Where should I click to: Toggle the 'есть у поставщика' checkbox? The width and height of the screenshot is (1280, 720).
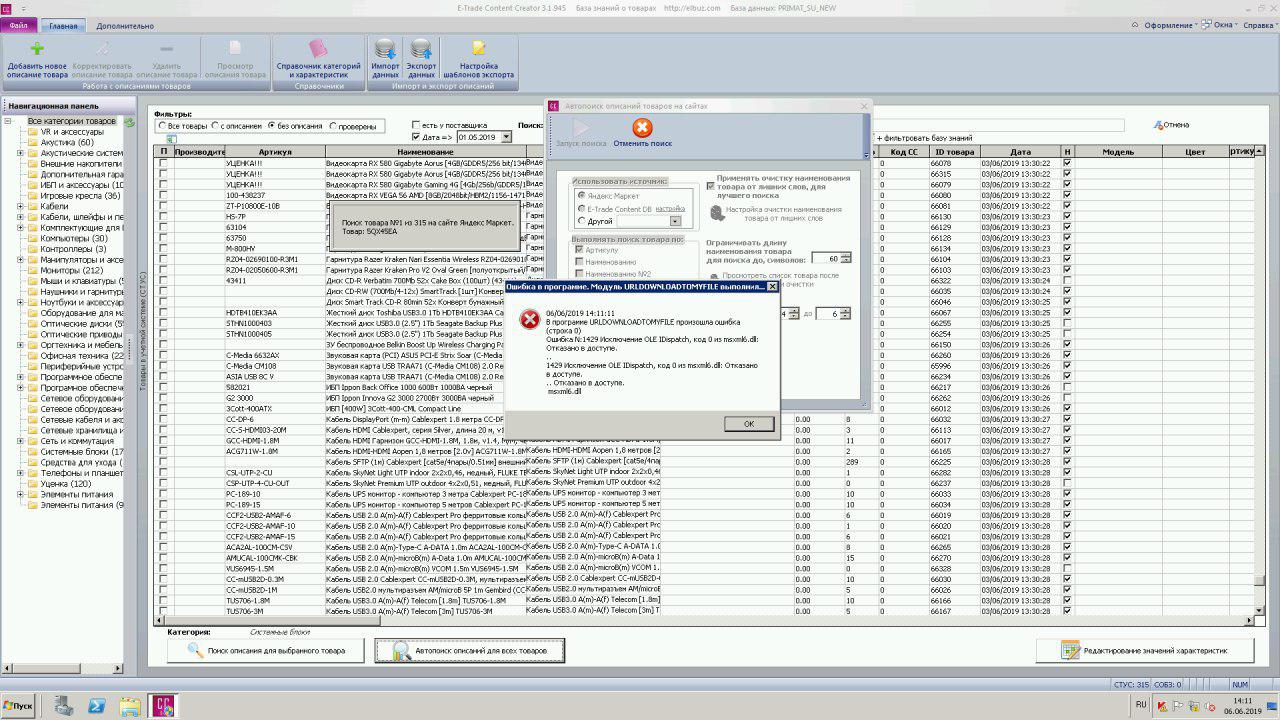416,125
